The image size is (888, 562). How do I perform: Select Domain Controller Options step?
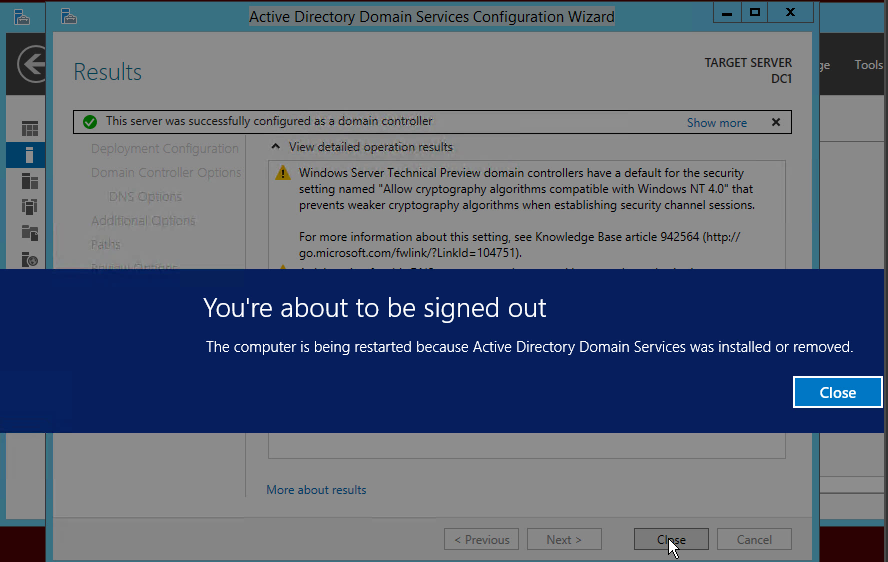[166, 172]
